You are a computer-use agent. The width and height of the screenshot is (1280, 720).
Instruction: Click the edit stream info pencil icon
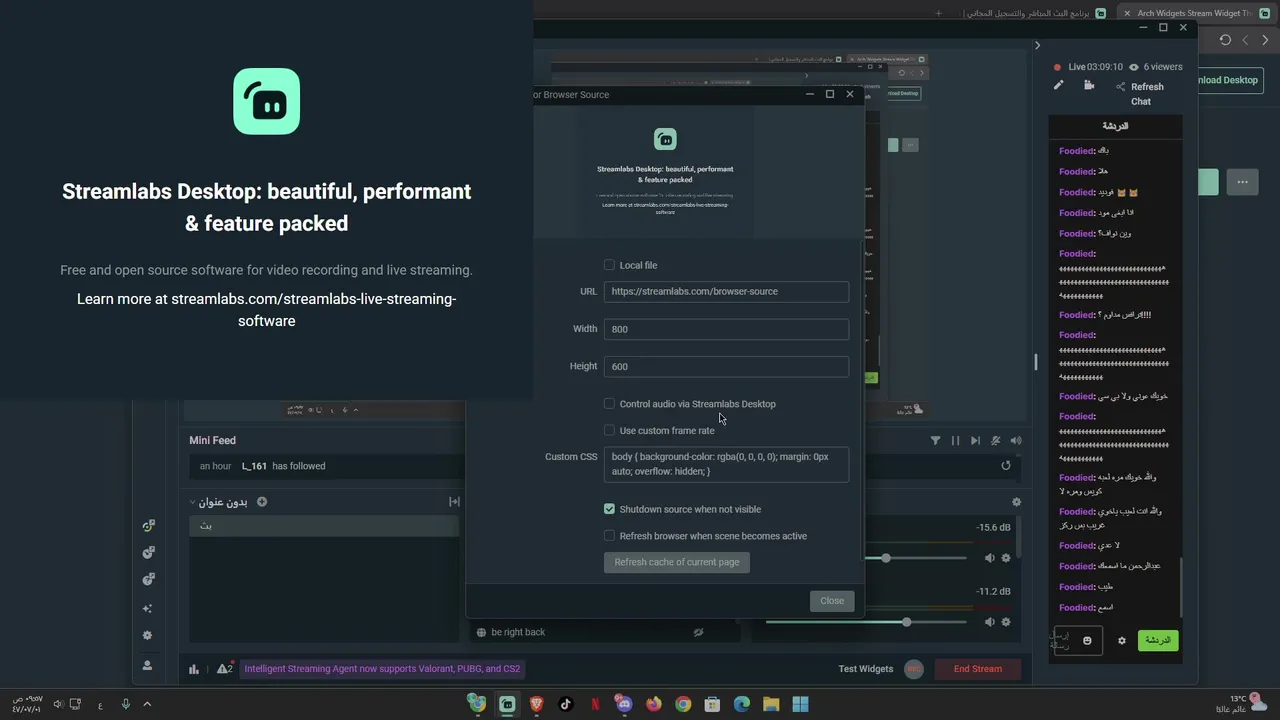coord(1058,86)
